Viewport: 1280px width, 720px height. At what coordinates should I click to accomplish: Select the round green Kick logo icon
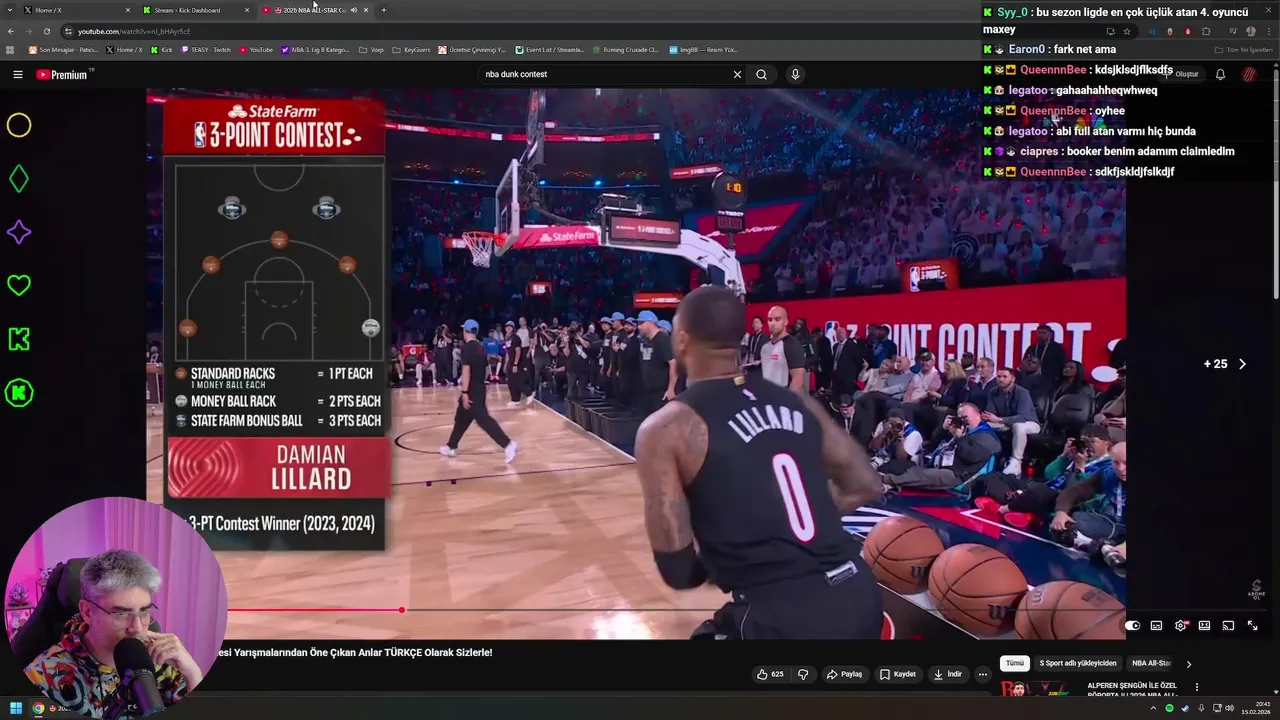[x=19, y=393]
